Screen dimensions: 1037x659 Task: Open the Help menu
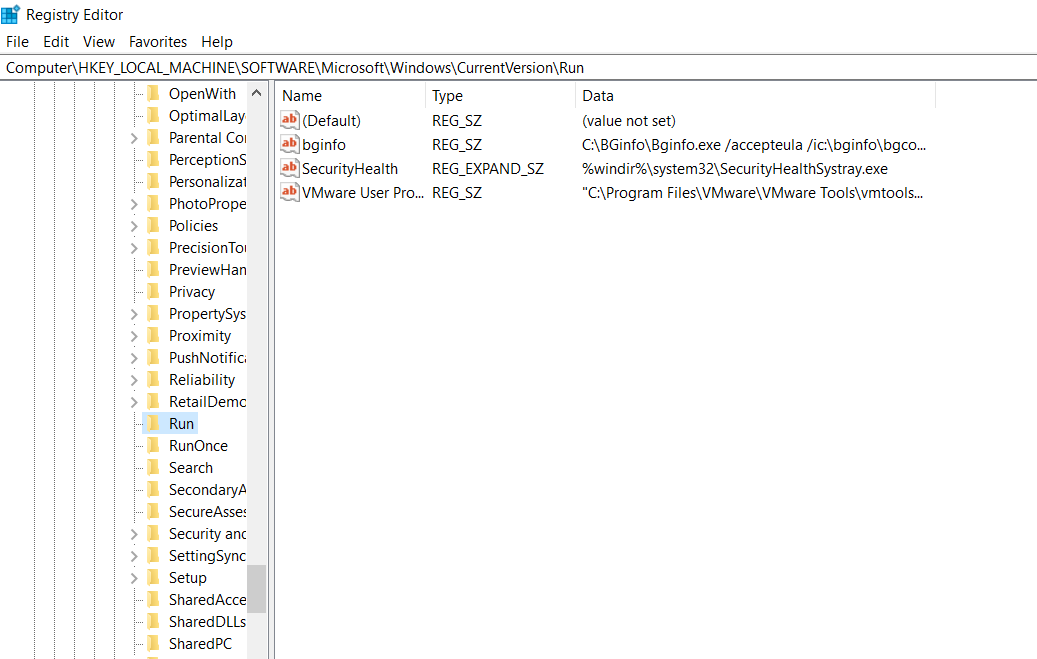point(217,42)
